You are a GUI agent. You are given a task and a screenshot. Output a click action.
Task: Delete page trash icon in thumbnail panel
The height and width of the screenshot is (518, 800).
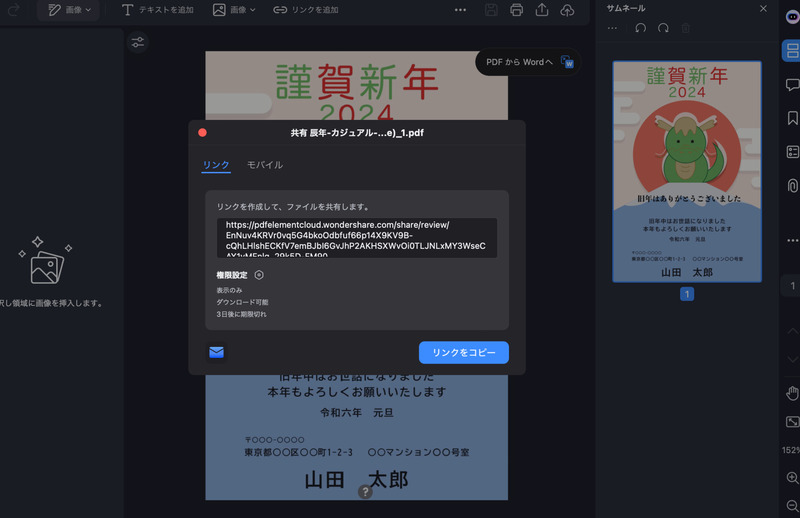pos(686,28)
